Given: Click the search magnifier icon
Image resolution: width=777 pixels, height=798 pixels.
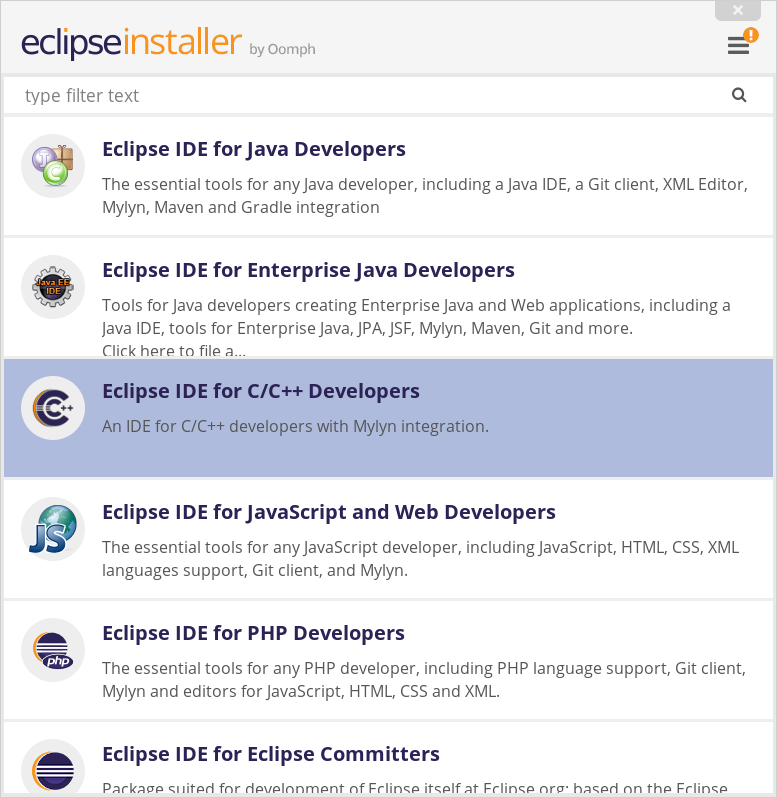Looking at the screenshot, I should [739, 95].
